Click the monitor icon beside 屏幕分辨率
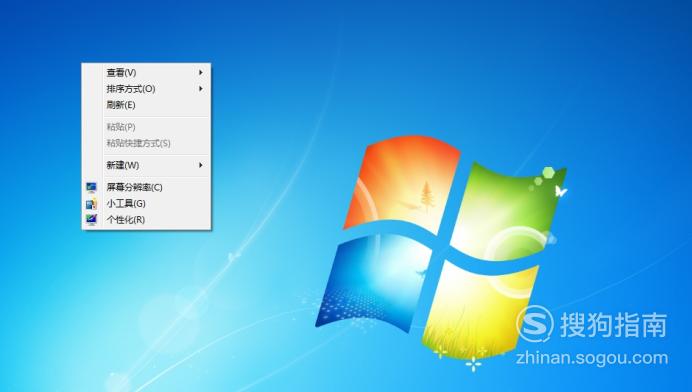Viewport: 692px width, 392px height. point(91,188)
